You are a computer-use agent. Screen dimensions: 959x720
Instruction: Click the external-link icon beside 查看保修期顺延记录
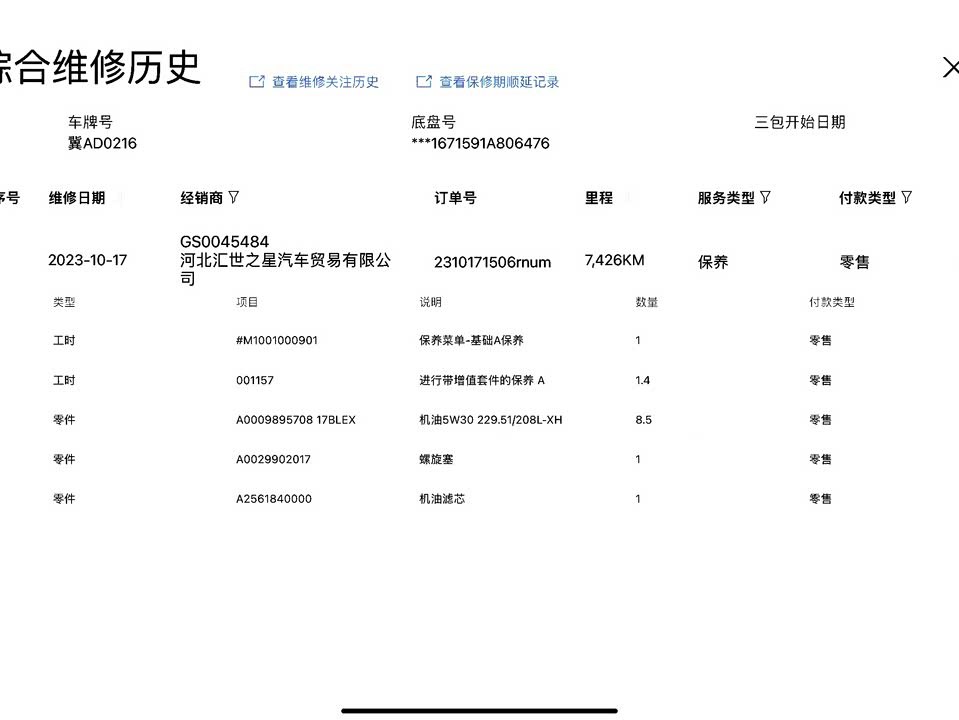[x=424, y=82]
